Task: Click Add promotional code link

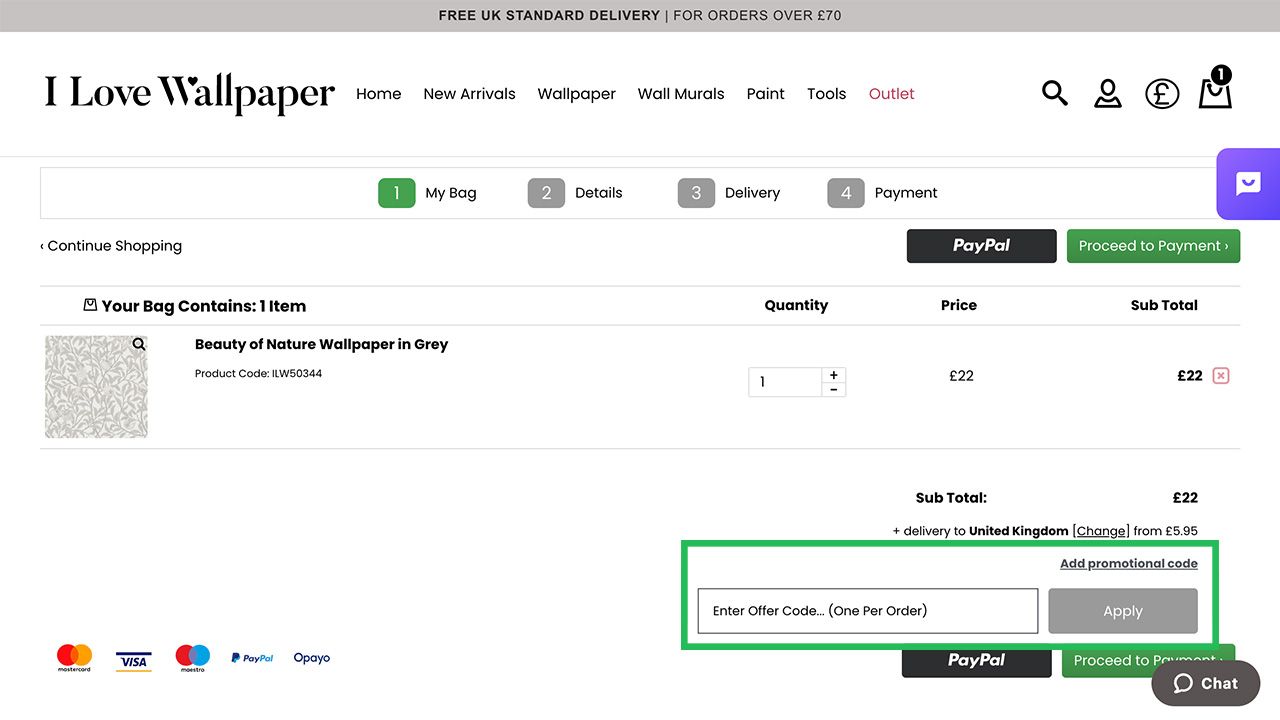Action: click(1129, 563)
